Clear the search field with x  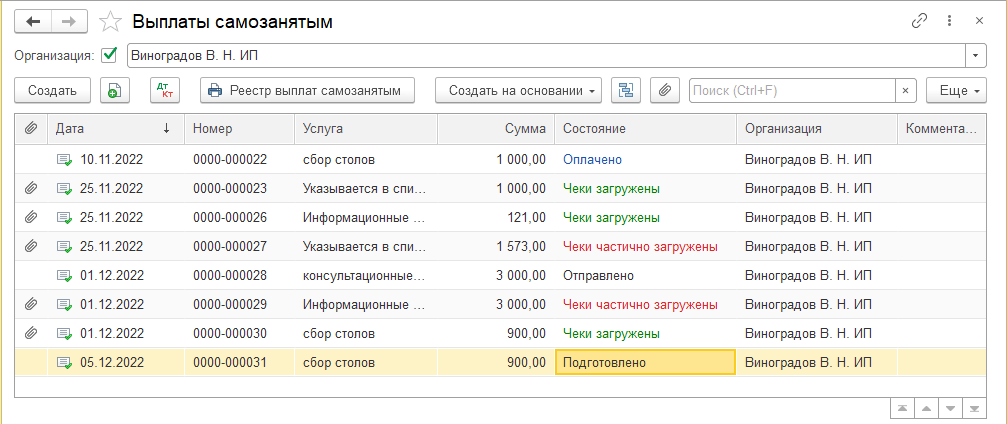[x=904, y=91]
